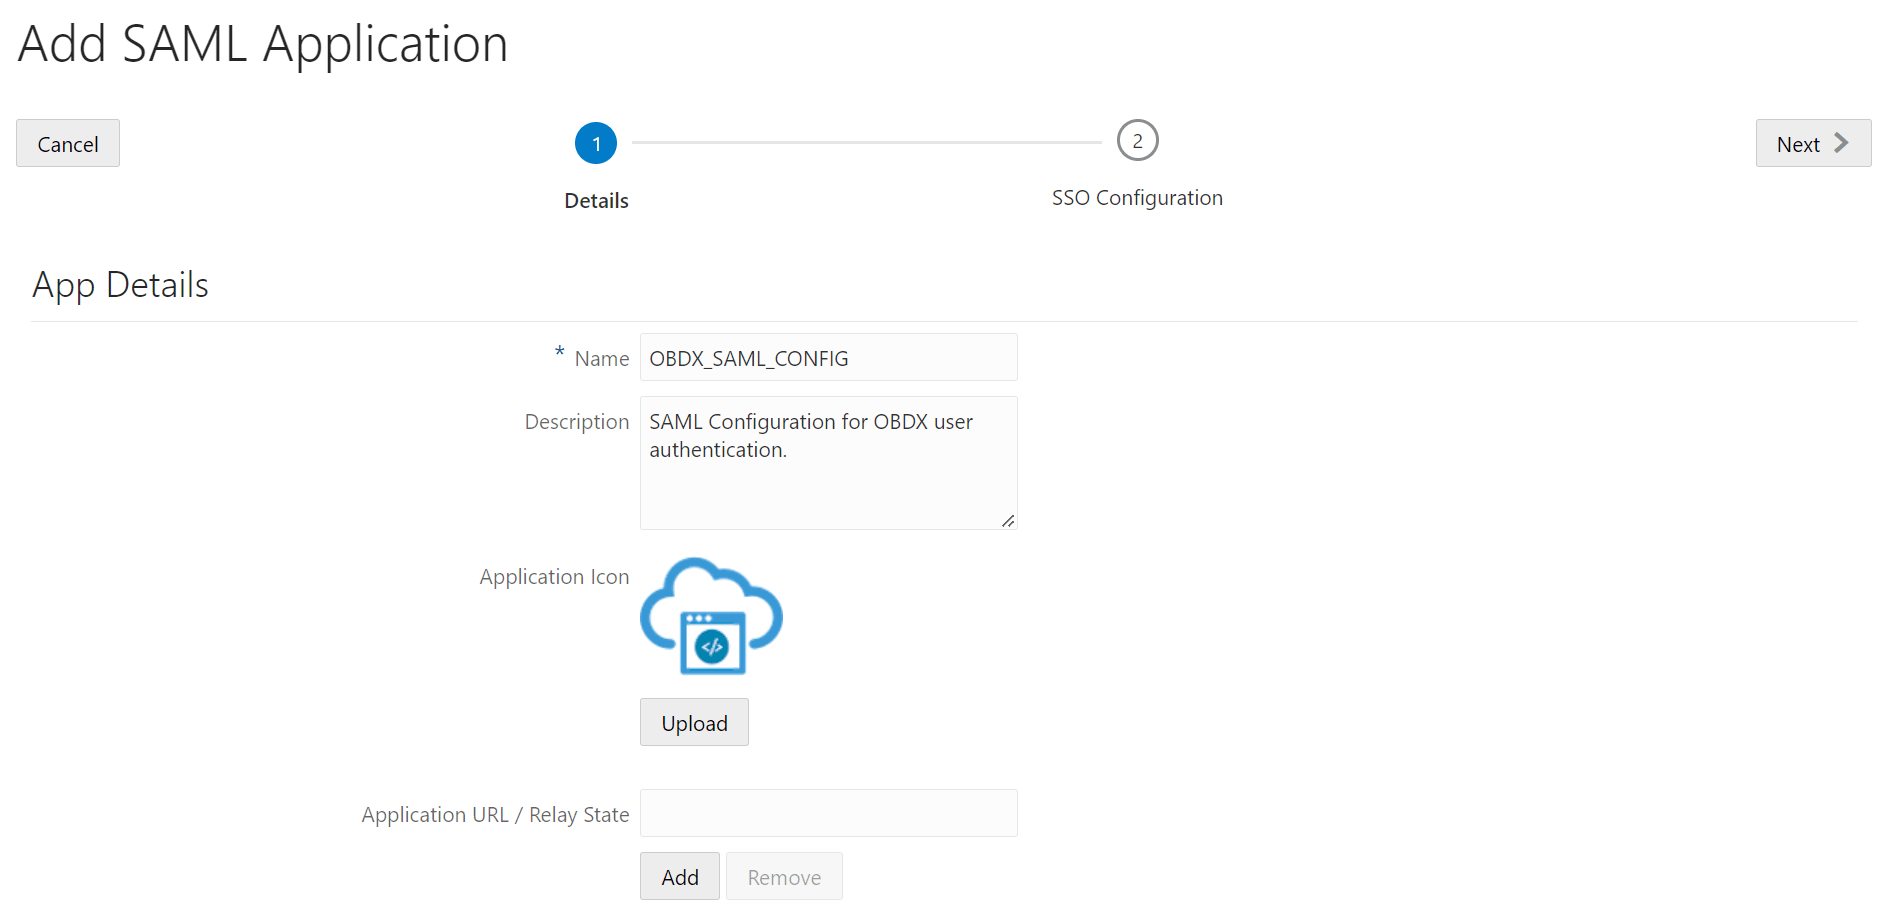Click the required field asterisk beside Name
The width and height of the screenshot is (1887, 906).
[558, 355]
